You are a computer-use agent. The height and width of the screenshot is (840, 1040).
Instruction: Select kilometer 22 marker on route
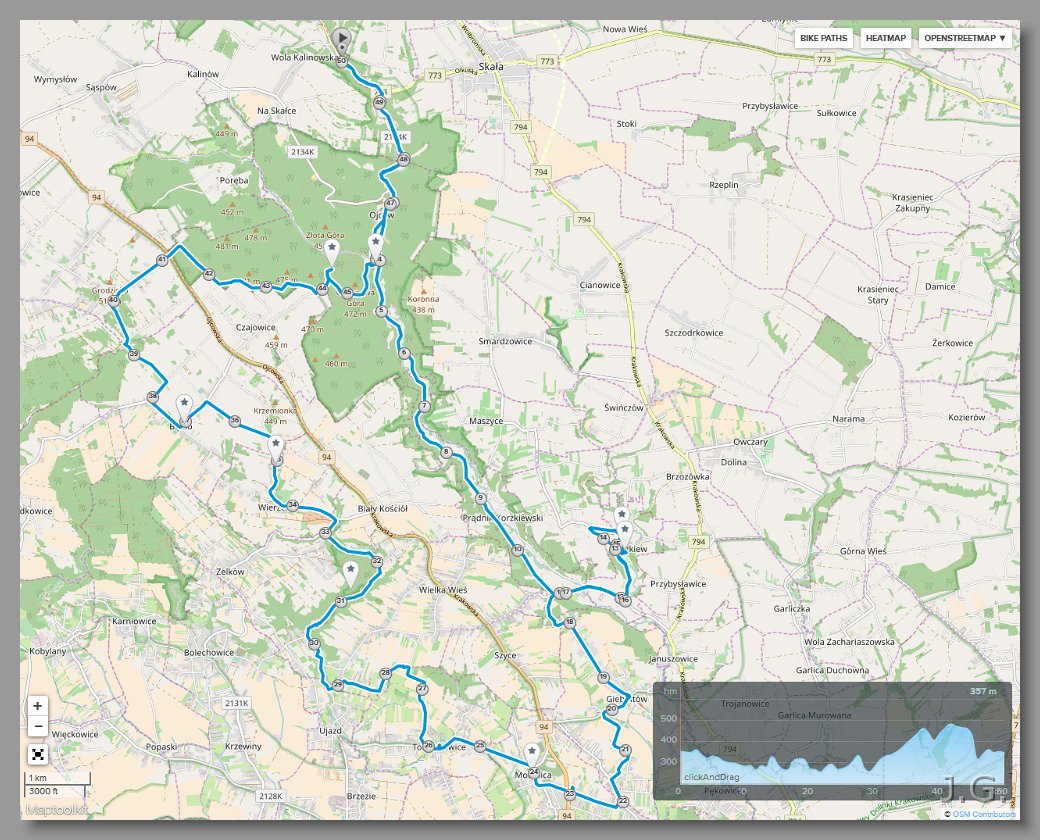coord(622,801)
